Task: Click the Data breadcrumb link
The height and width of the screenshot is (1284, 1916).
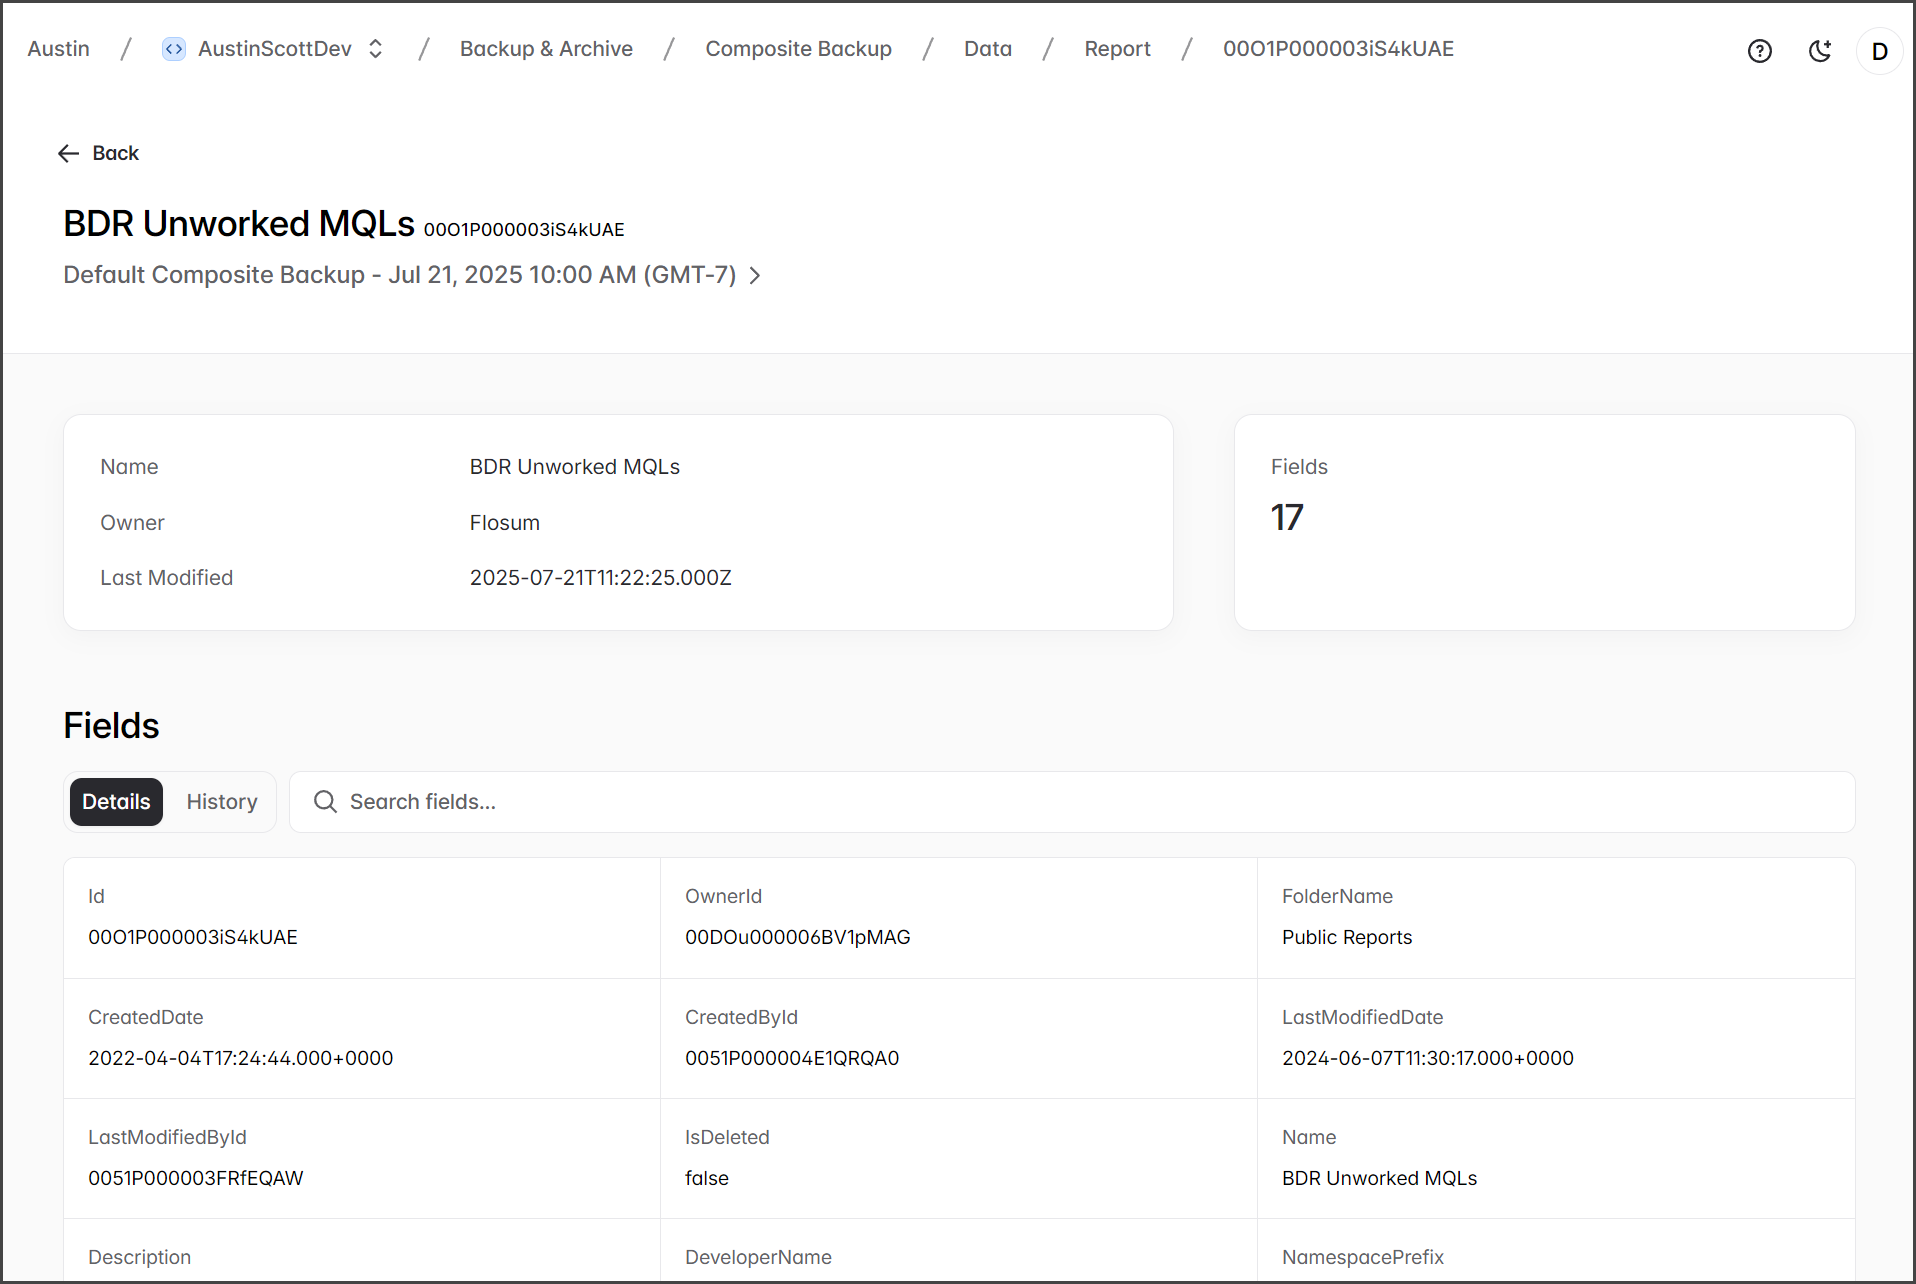Action: pos(987,49)
